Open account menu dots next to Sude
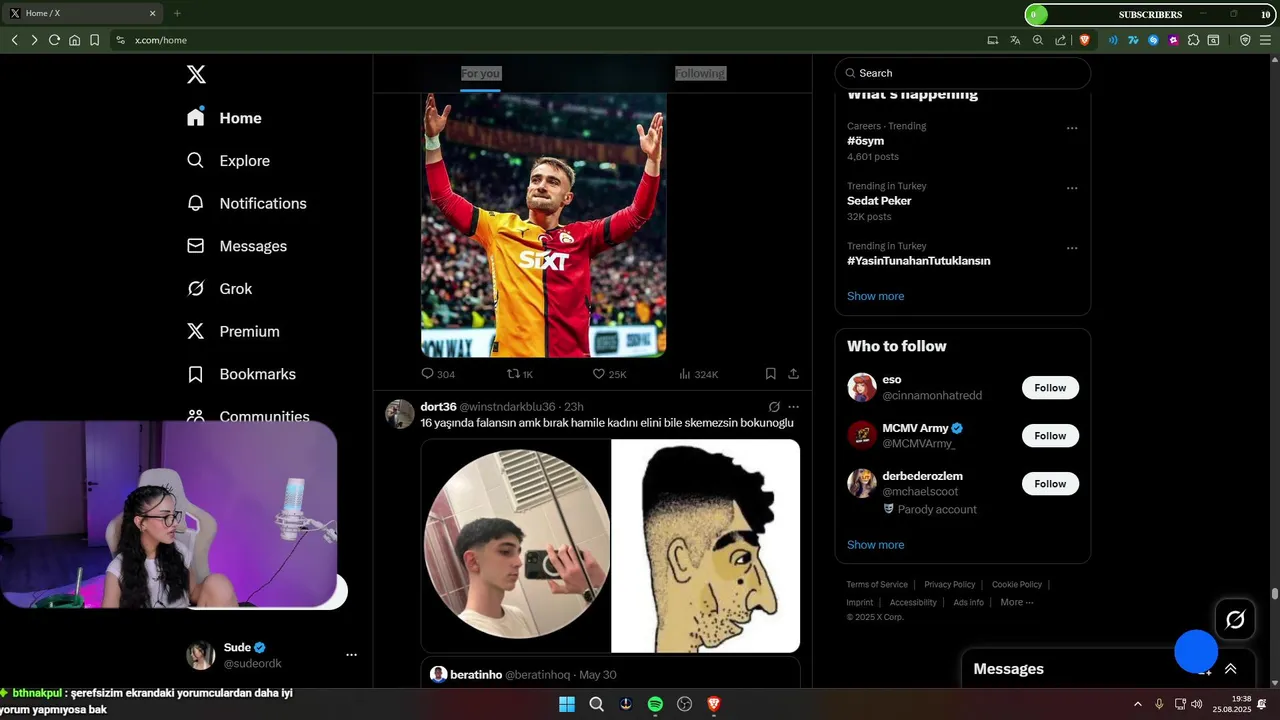Image resolution: width=1280 pixels, height=720 pixels. point(351,655)
